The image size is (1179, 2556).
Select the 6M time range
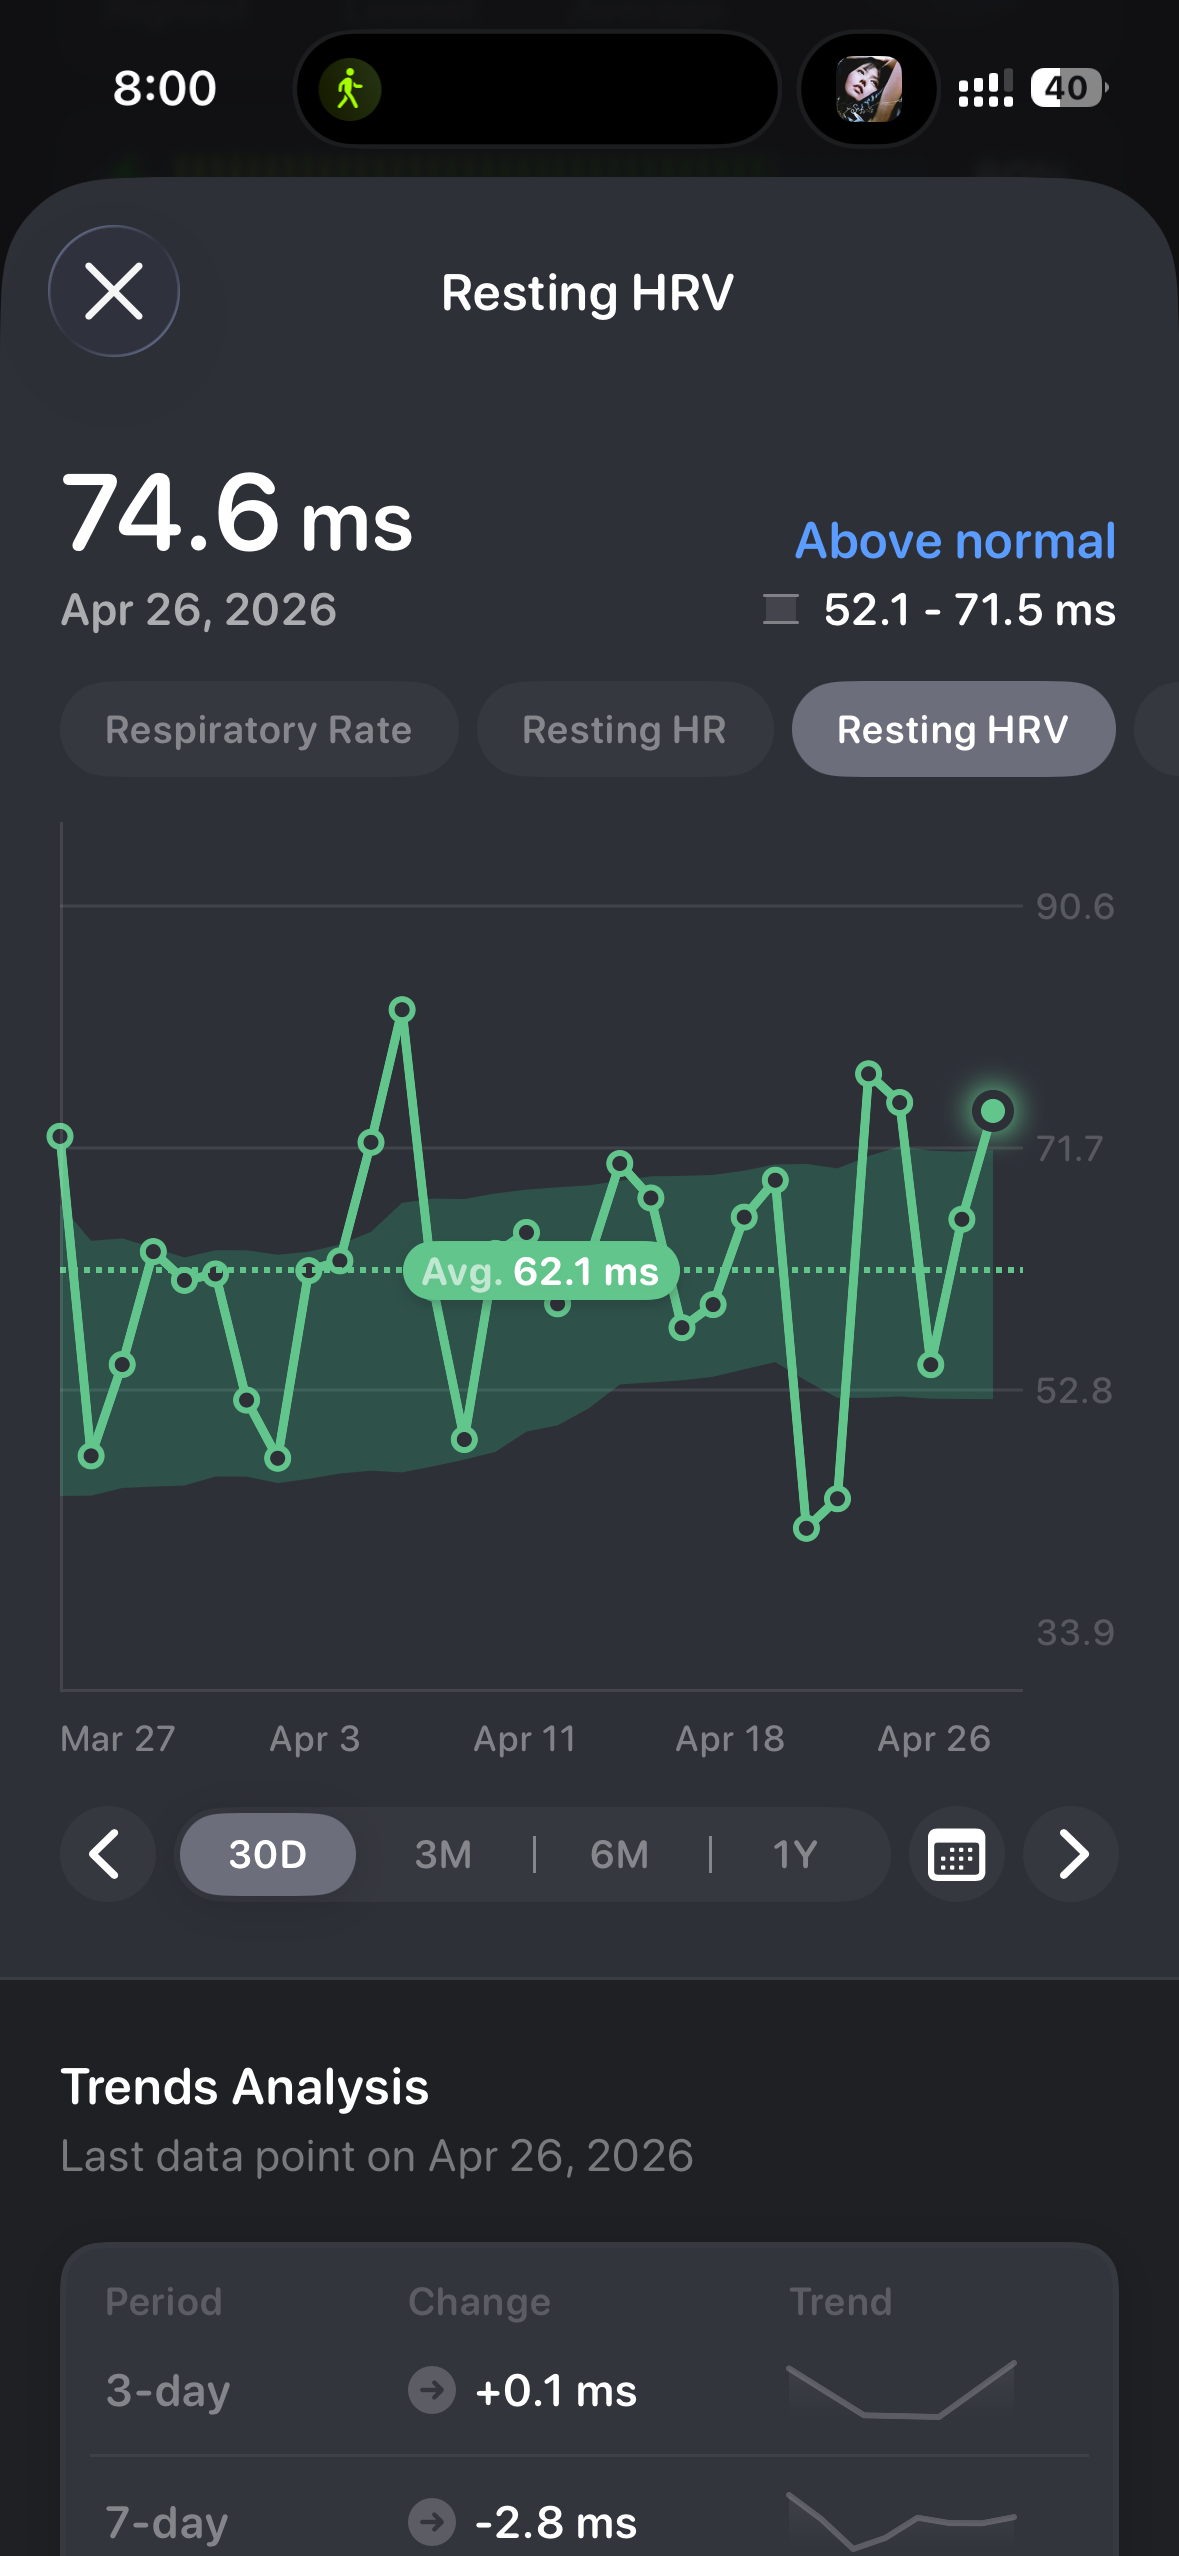coord(620,1855)
